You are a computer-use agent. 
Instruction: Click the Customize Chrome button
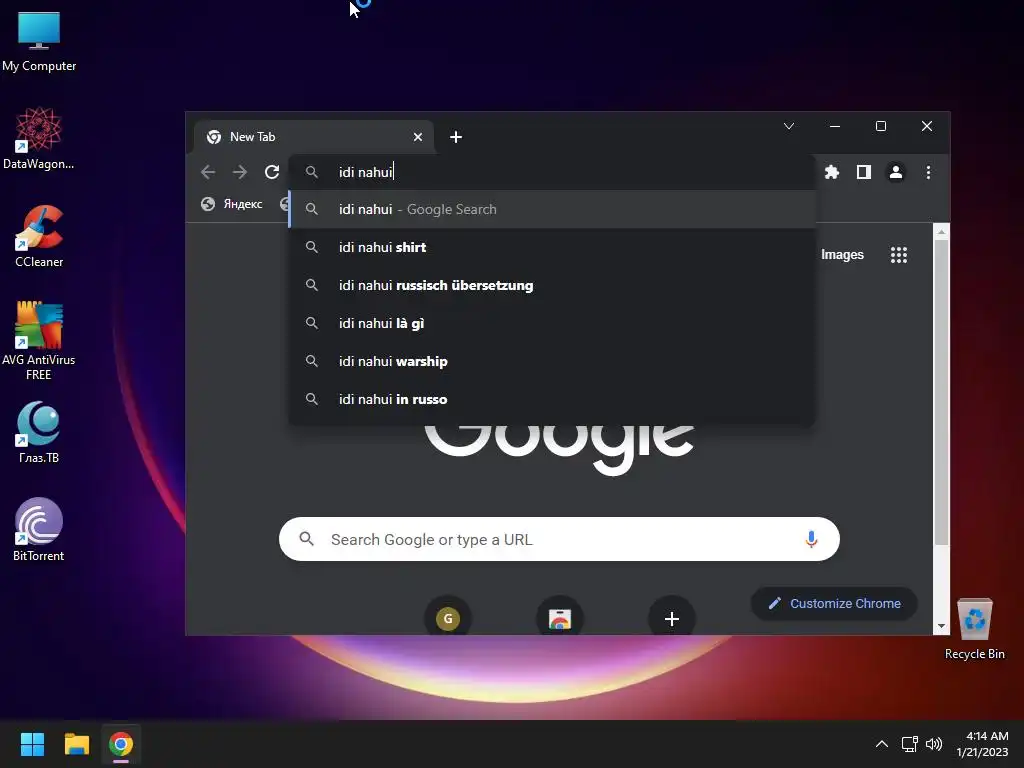coord(835,603)
